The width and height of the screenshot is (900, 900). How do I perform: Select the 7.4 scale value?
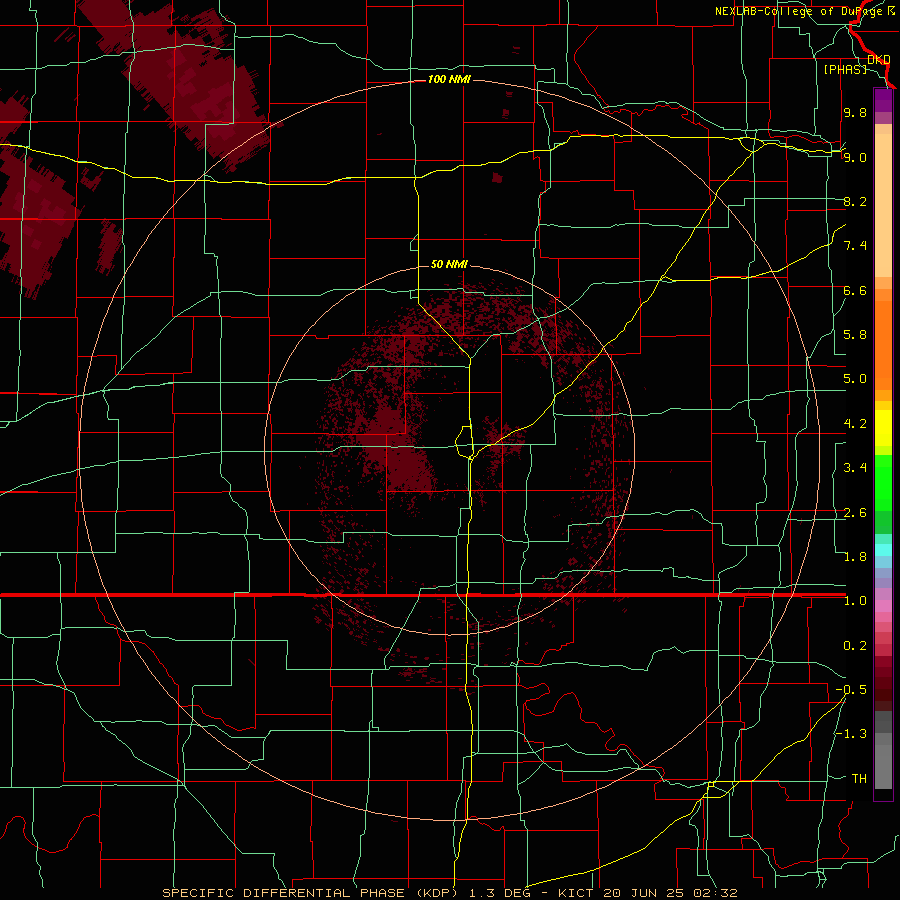[x=855, y=246]
